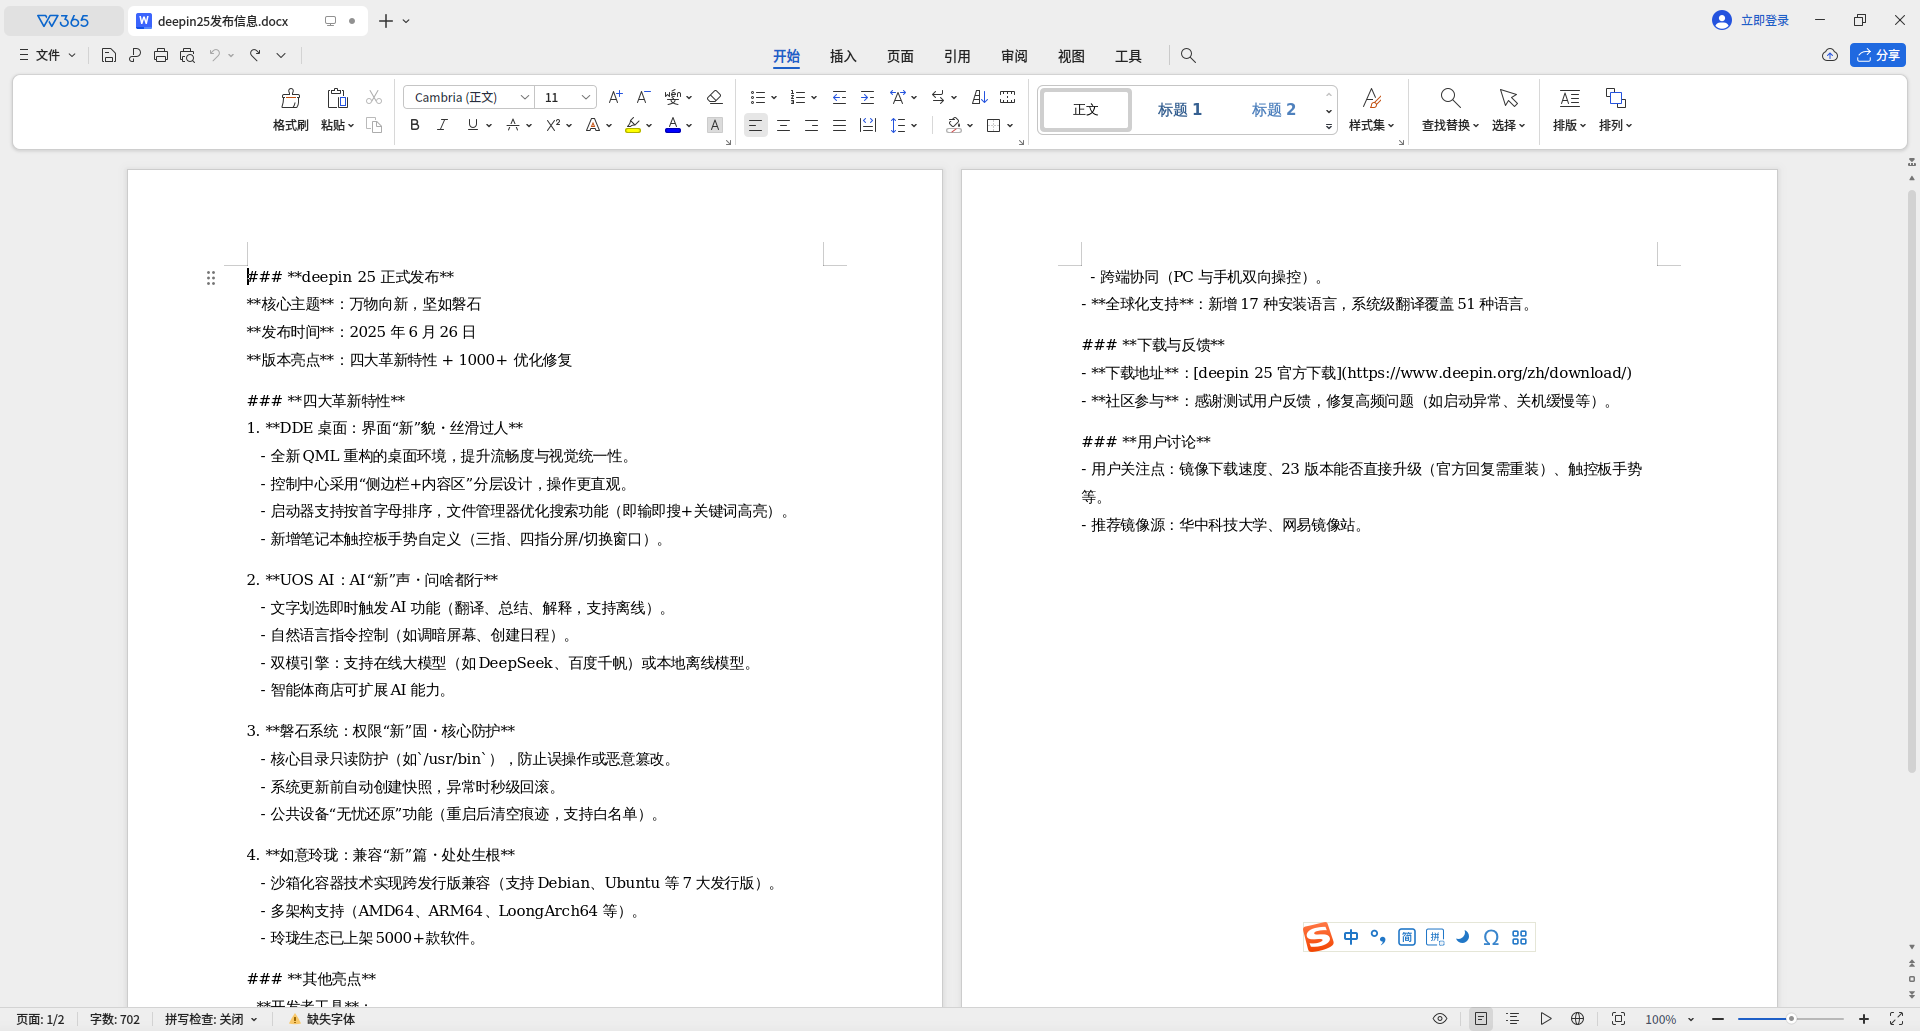Open a new tab with the plus button

click(x=386, y=20)
